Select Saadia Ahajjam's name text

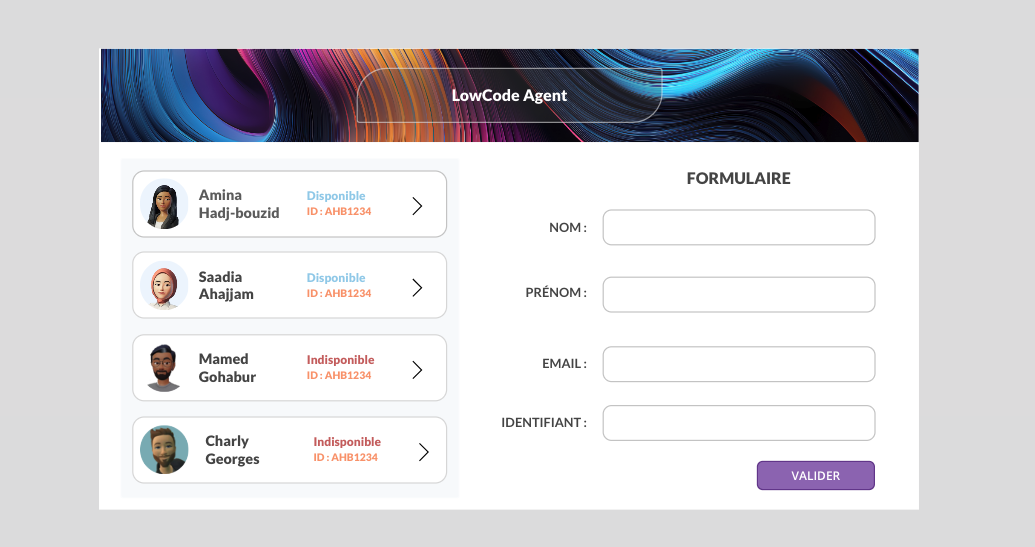point(226,286)
